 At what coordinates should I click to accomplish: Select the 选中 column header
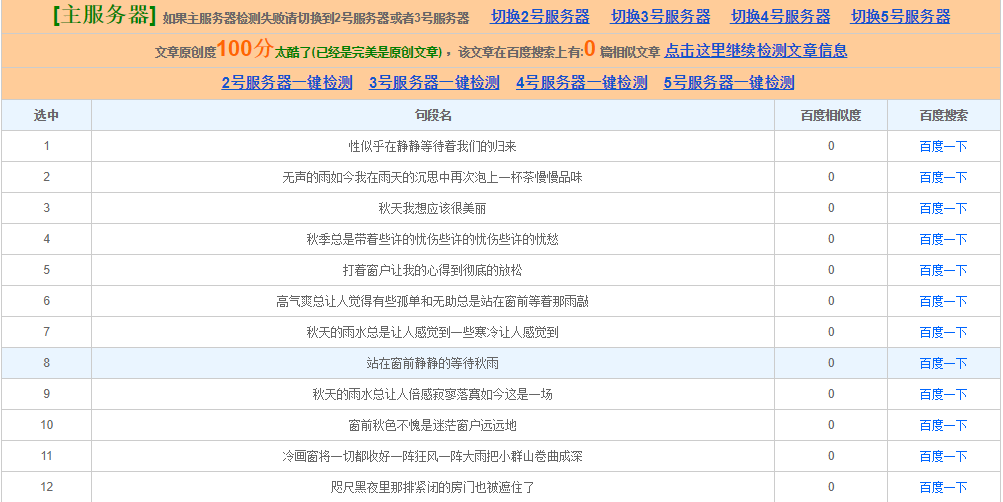click(46, 116)
